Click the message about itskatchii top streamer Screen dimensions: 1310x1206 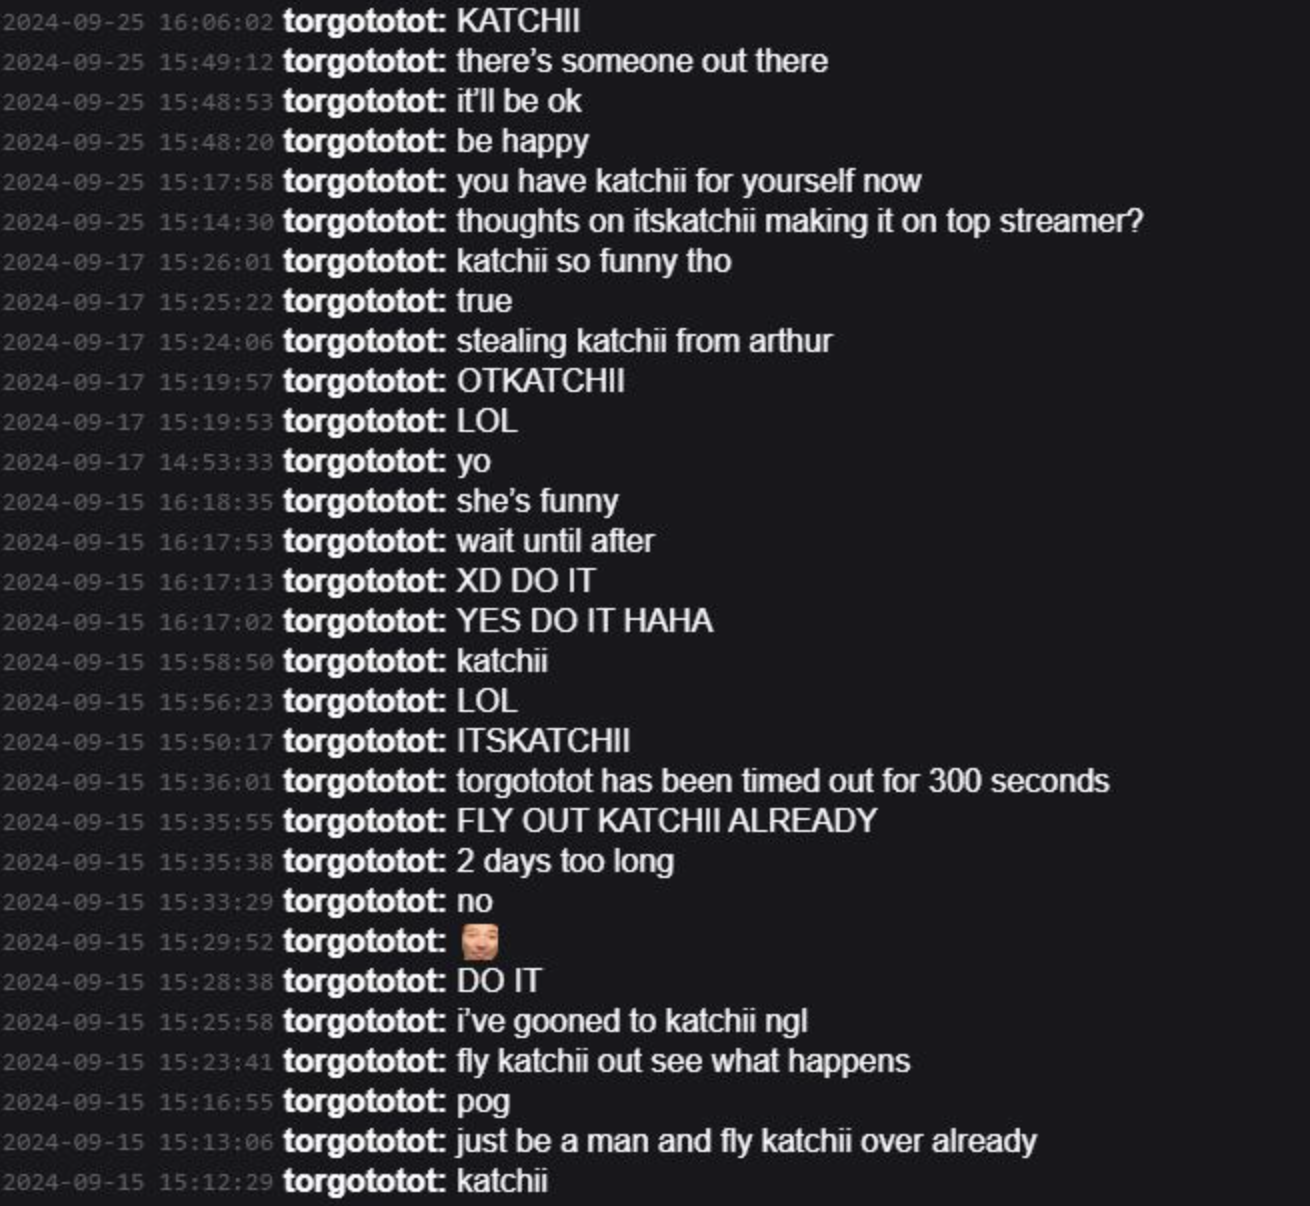click(799, 221)
